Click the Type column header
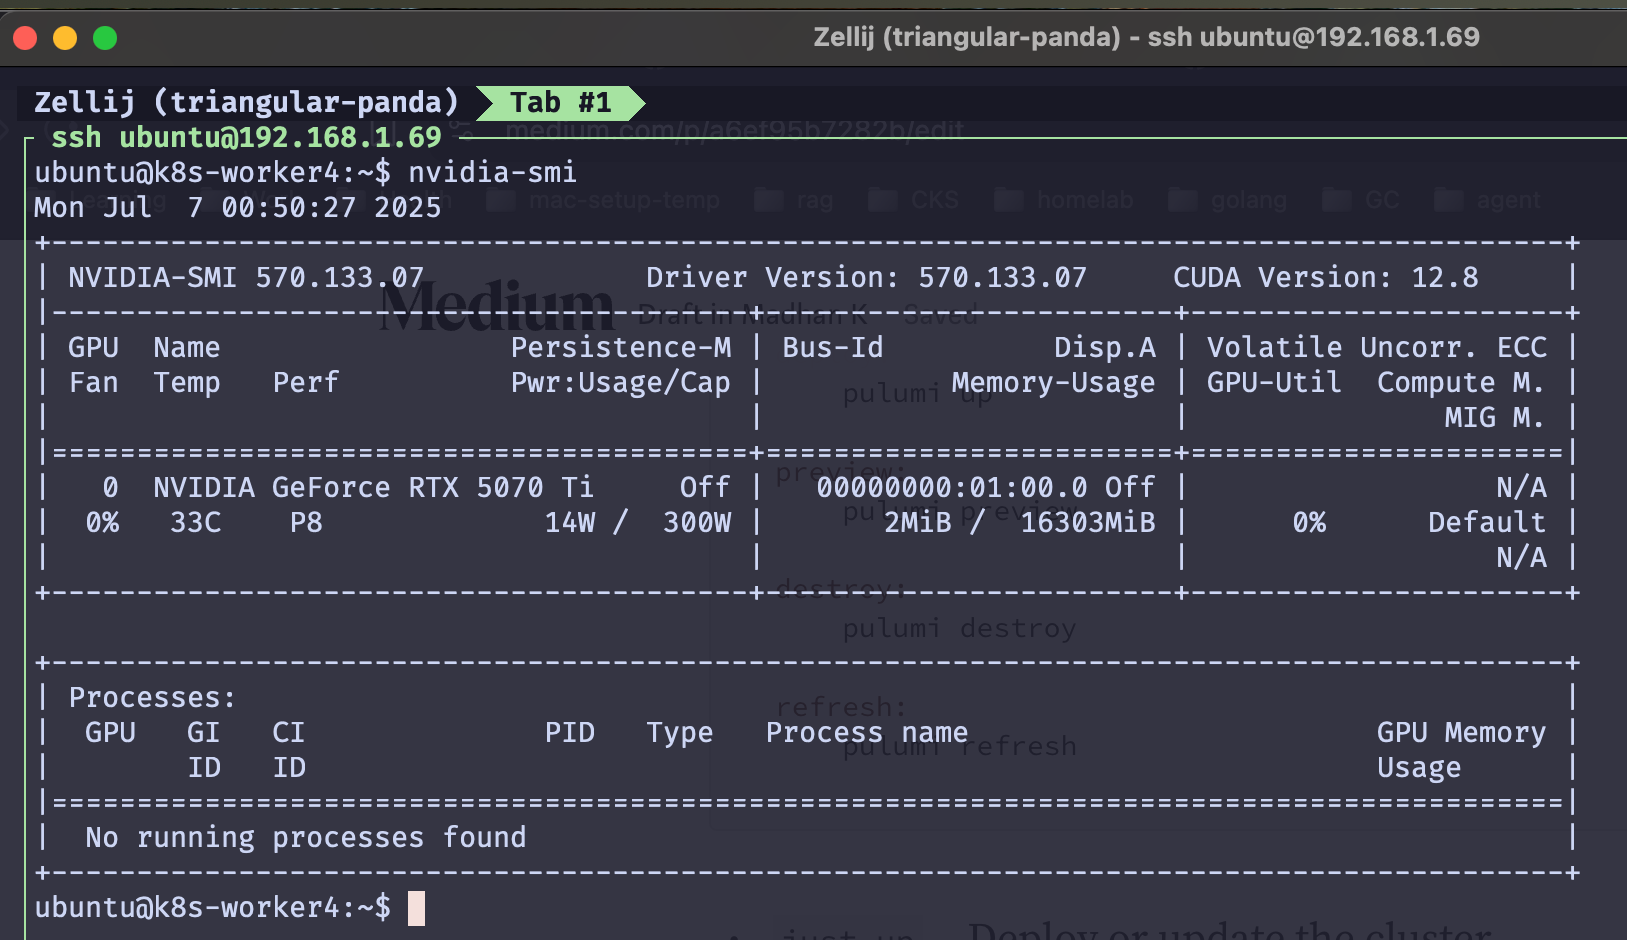 click(x=680, y=732)
